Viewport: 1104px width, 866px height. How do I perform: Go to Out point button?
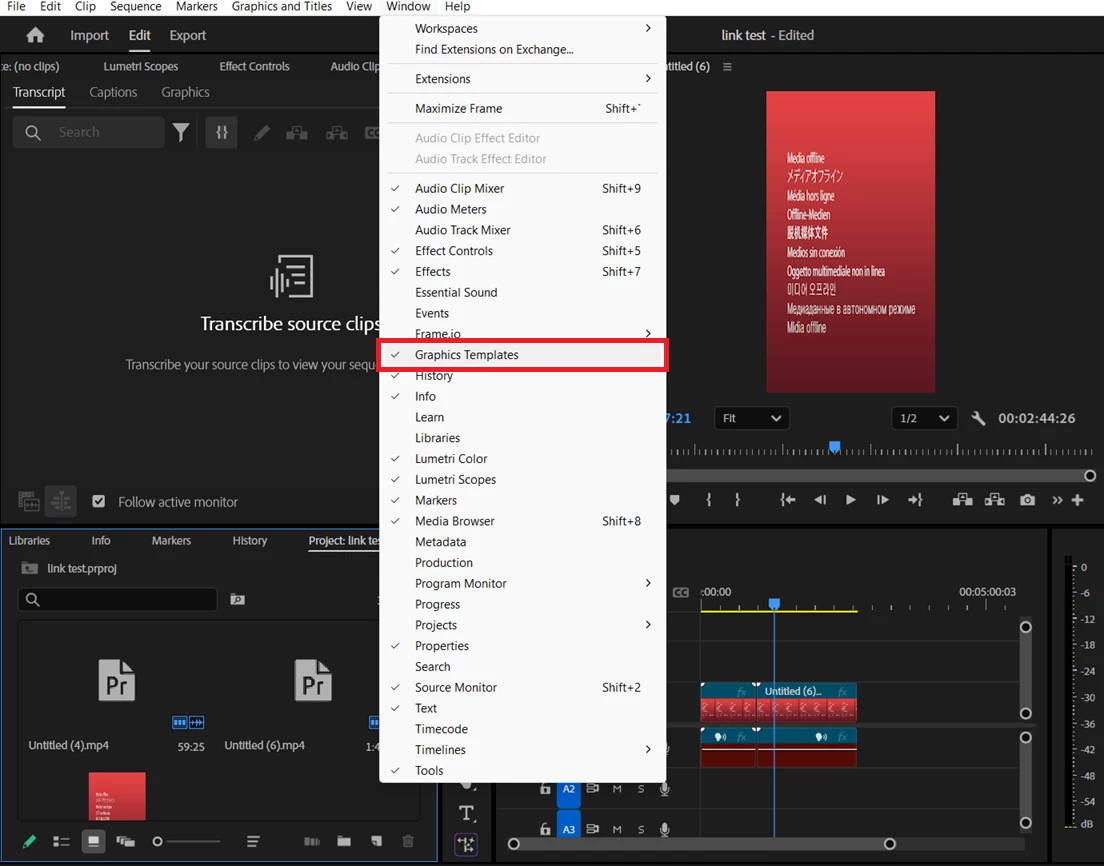(915, 500)
